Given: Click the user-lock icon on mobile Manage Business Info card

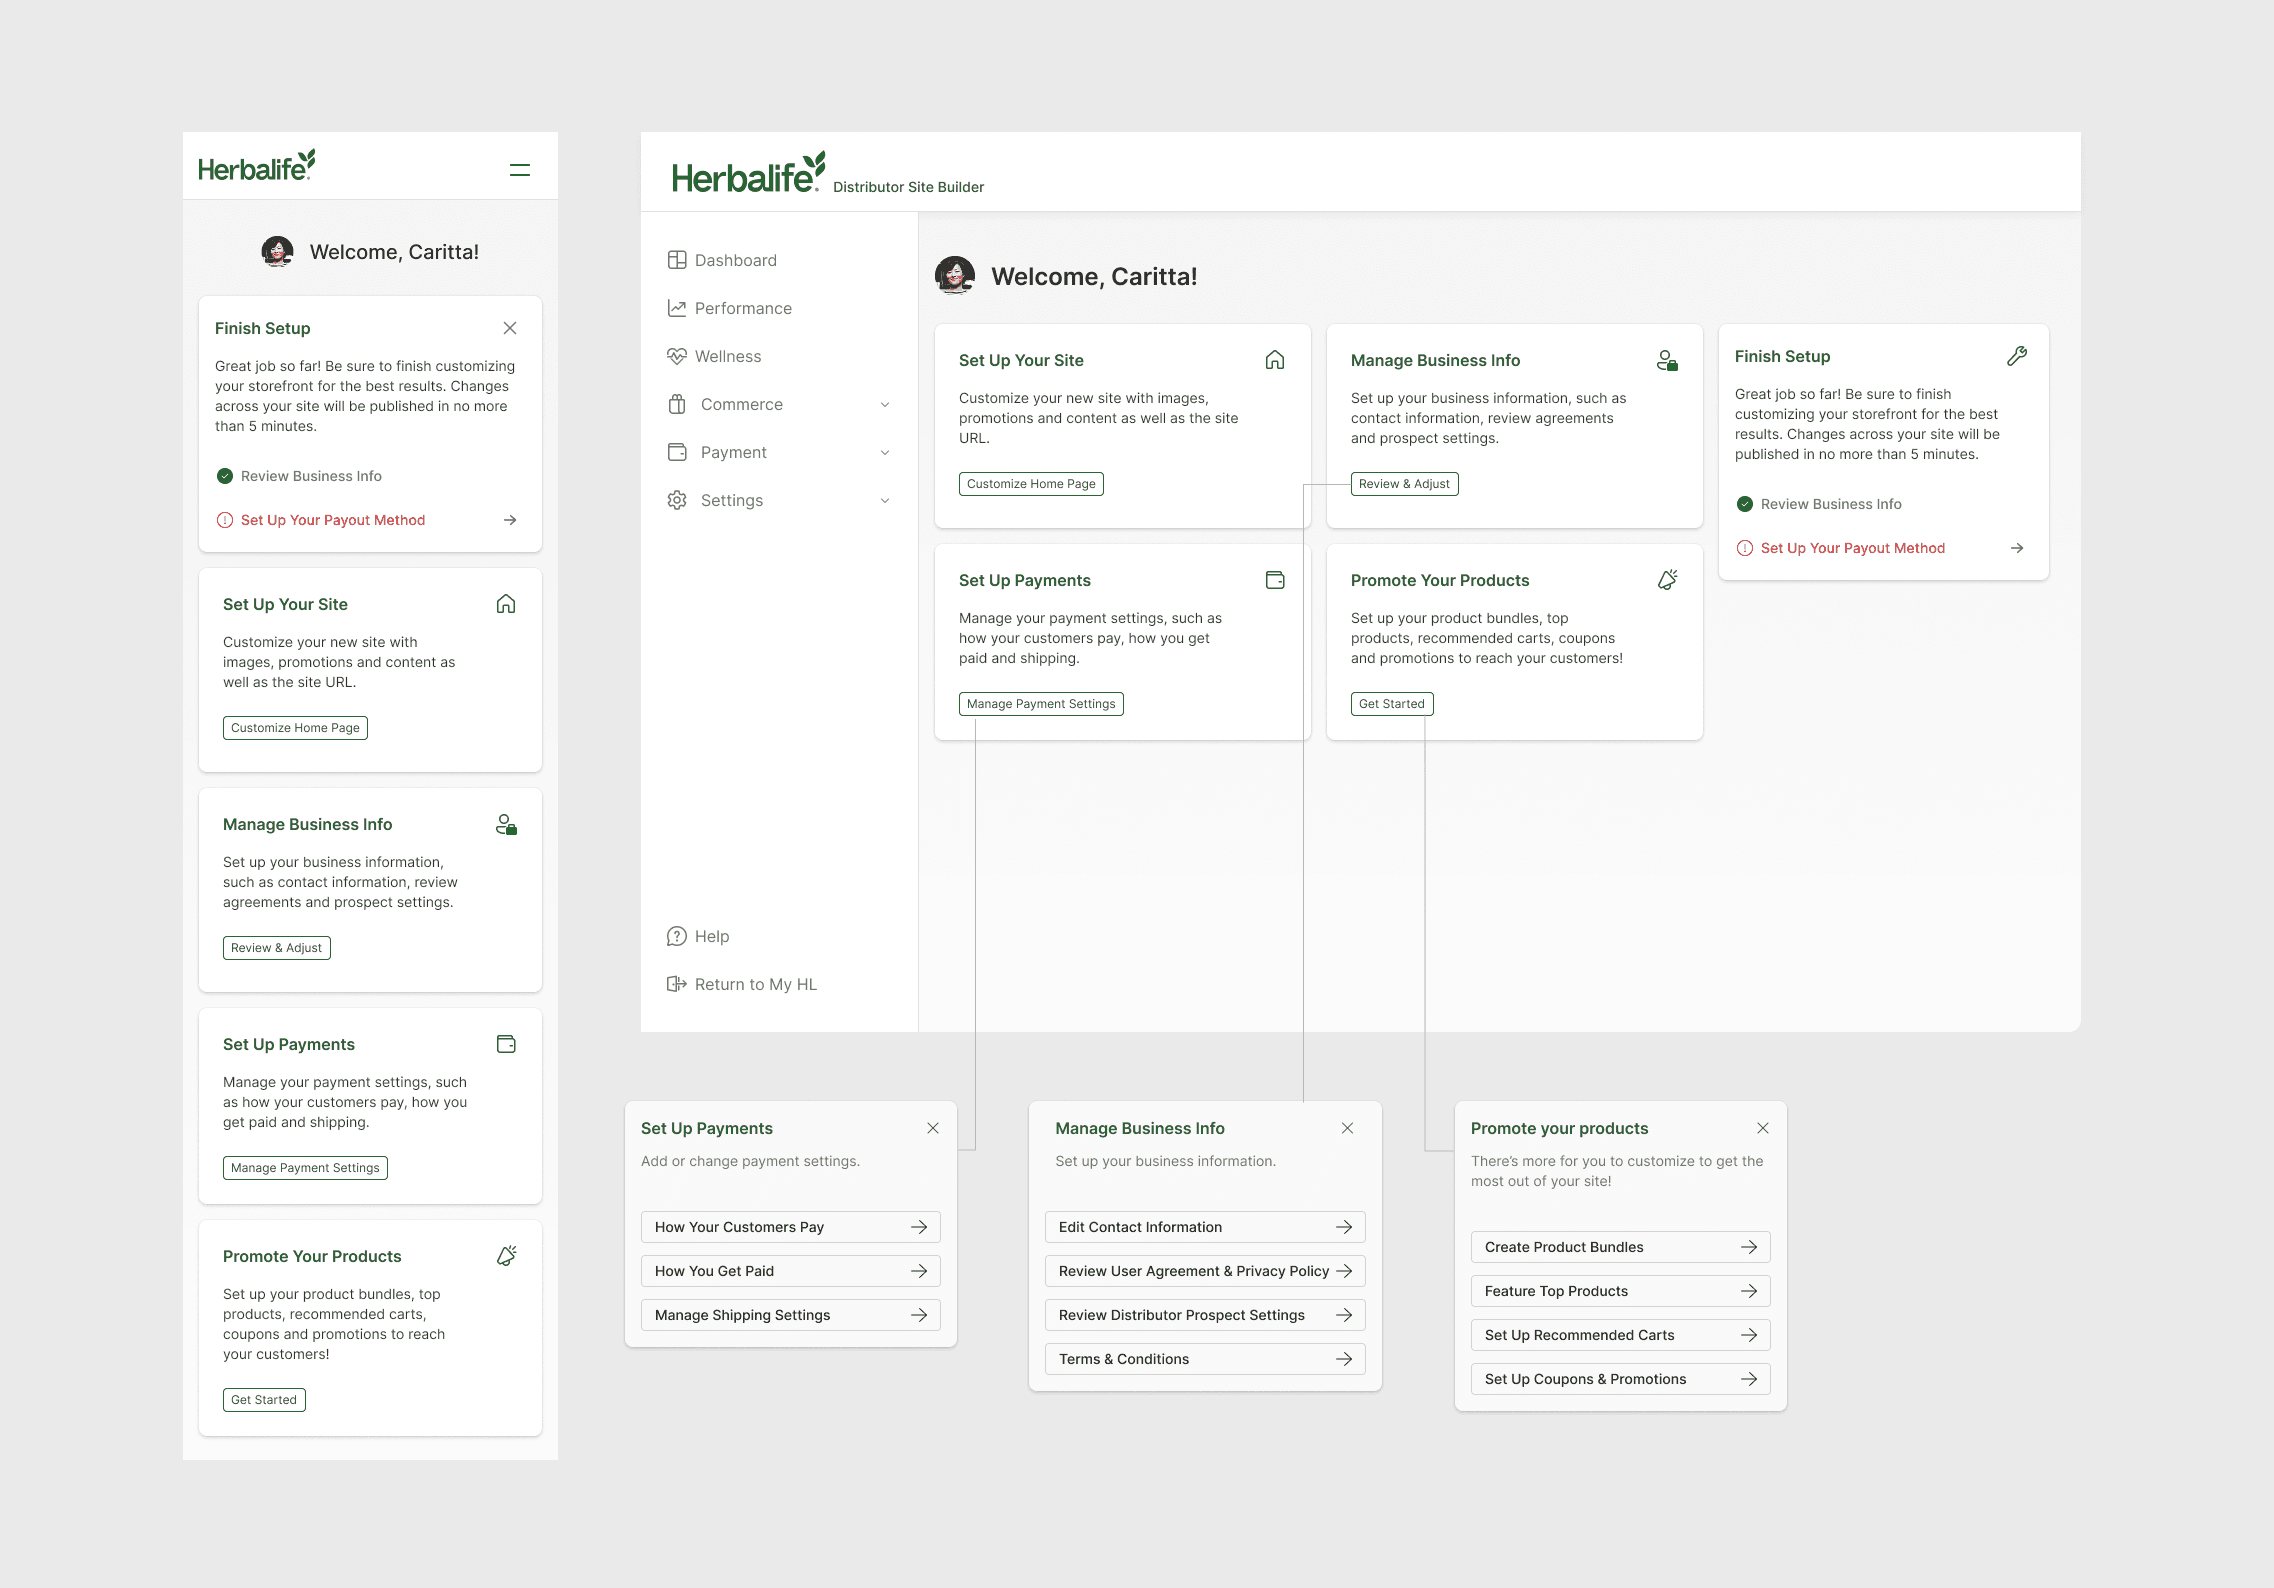Looking at the screenshot, I should click(506, 824).
